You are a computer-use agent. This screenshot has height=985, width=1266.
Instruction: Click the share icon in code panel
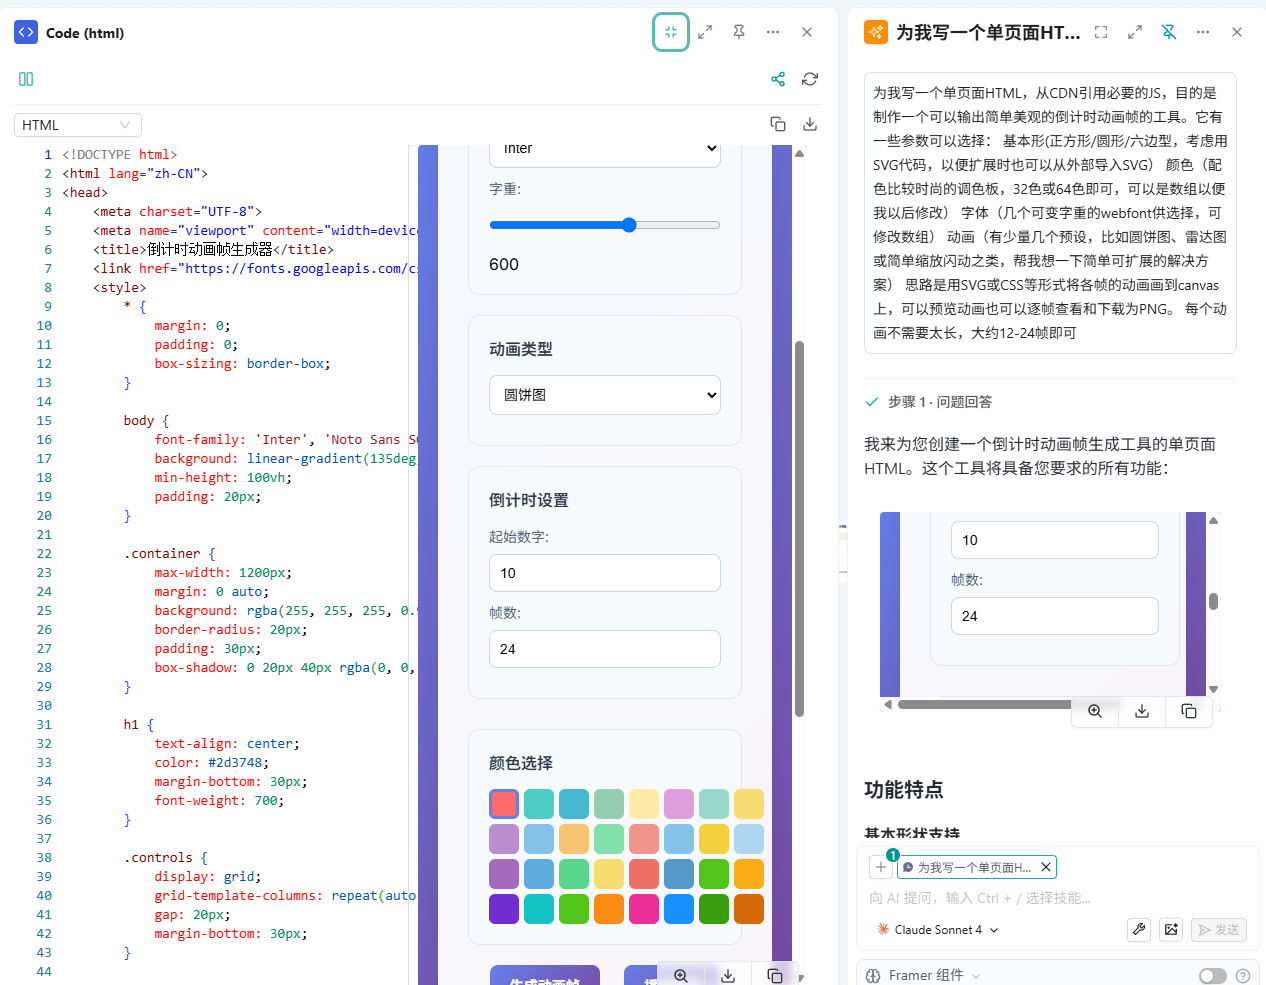pyautogui.click(x=778, y=79)
